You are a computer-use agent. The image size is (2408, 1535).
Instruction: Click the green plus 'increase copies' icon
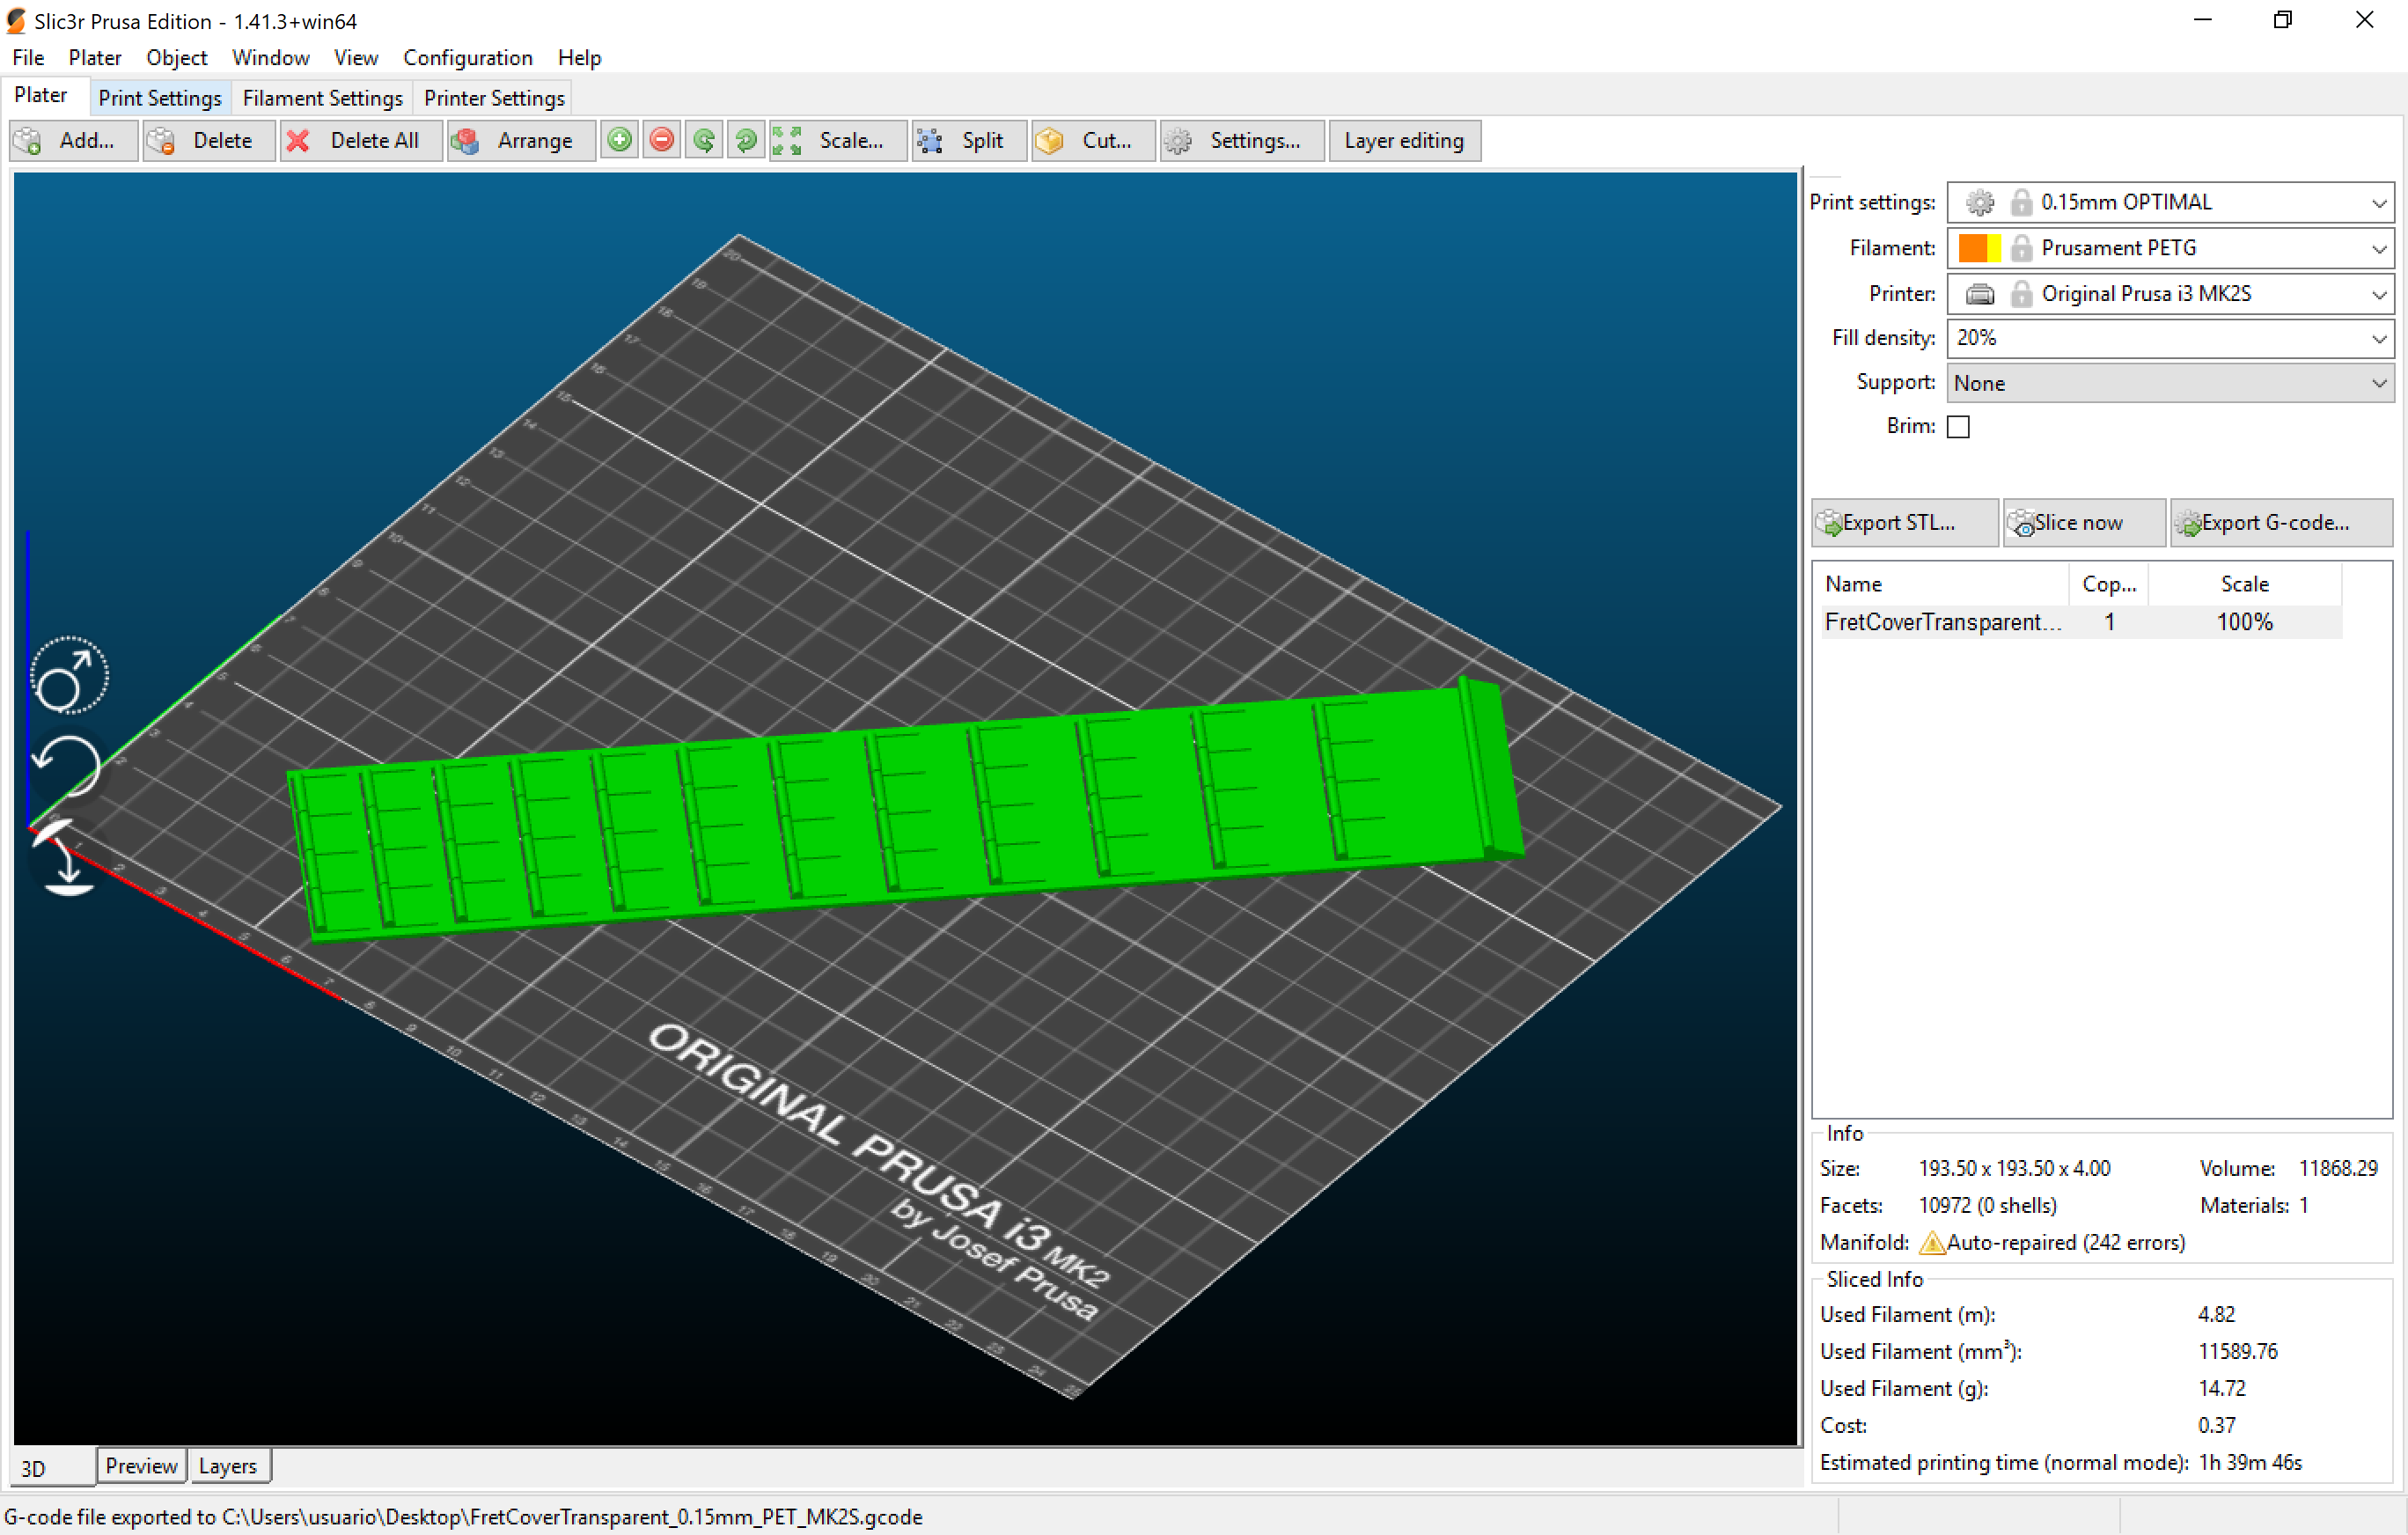pyautogui.click(x=619, y=140)
